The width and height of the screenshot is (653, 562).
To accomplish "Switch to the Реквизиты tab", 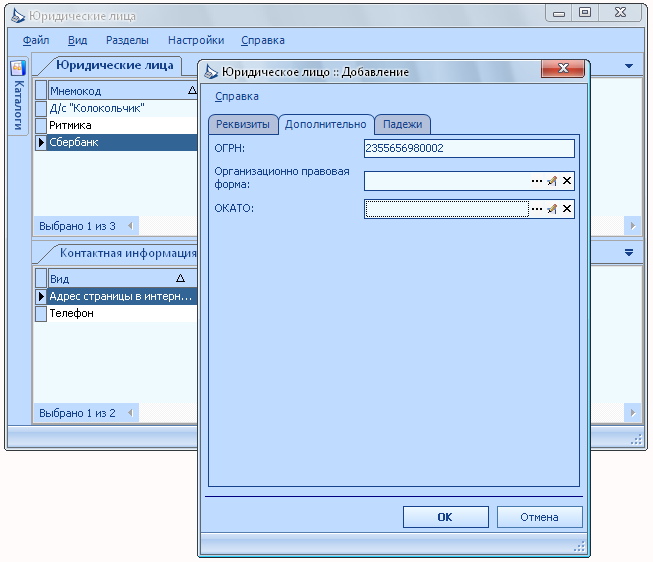I will pos(243,124).
